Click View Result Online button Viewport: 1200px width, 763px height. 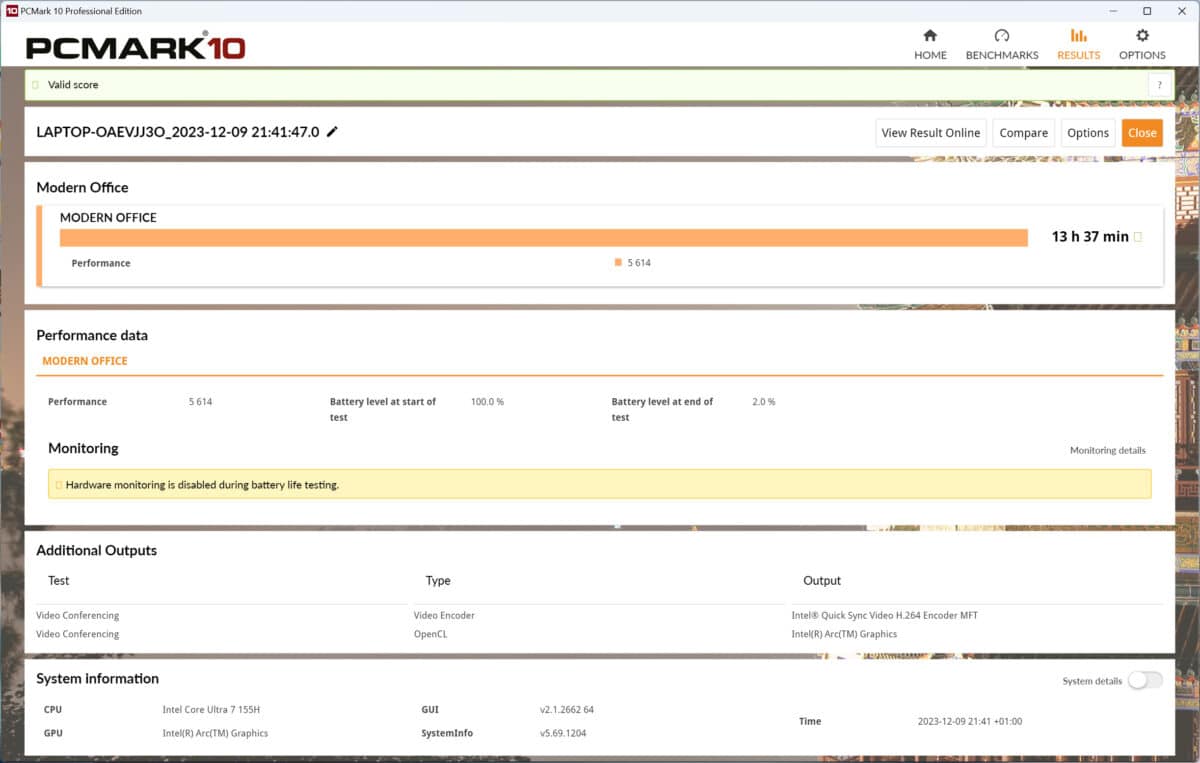click(x=930, y=132)
